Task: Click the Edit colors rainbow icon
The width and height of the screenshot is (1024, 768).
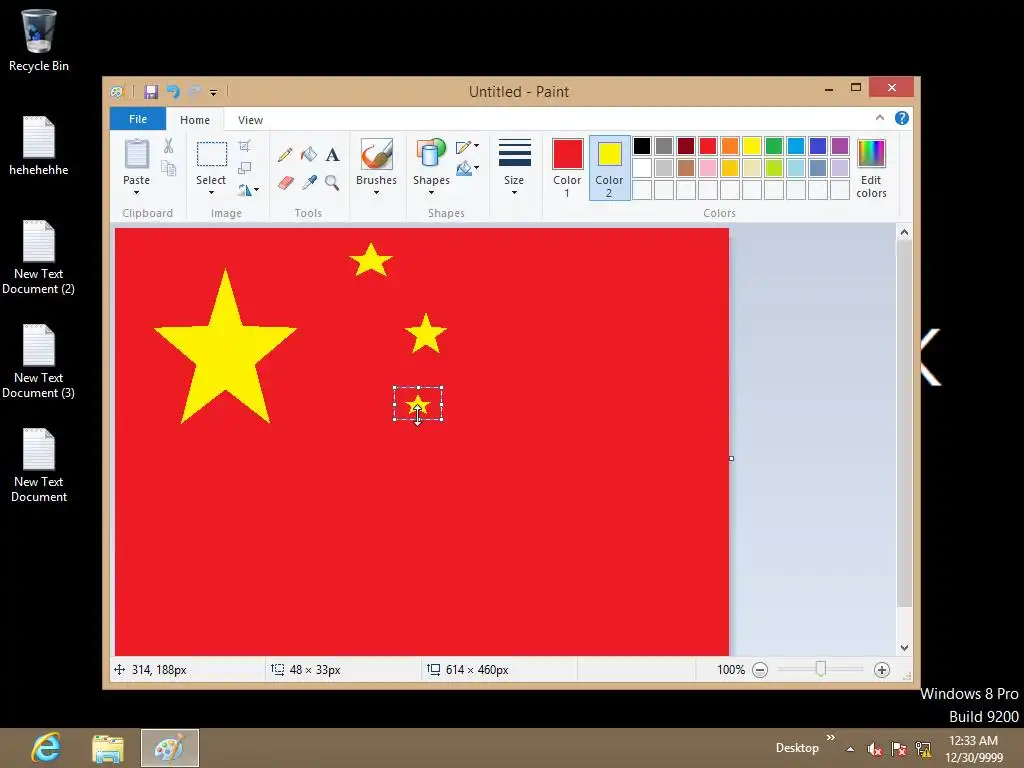Action: click(x=871, y=154)
